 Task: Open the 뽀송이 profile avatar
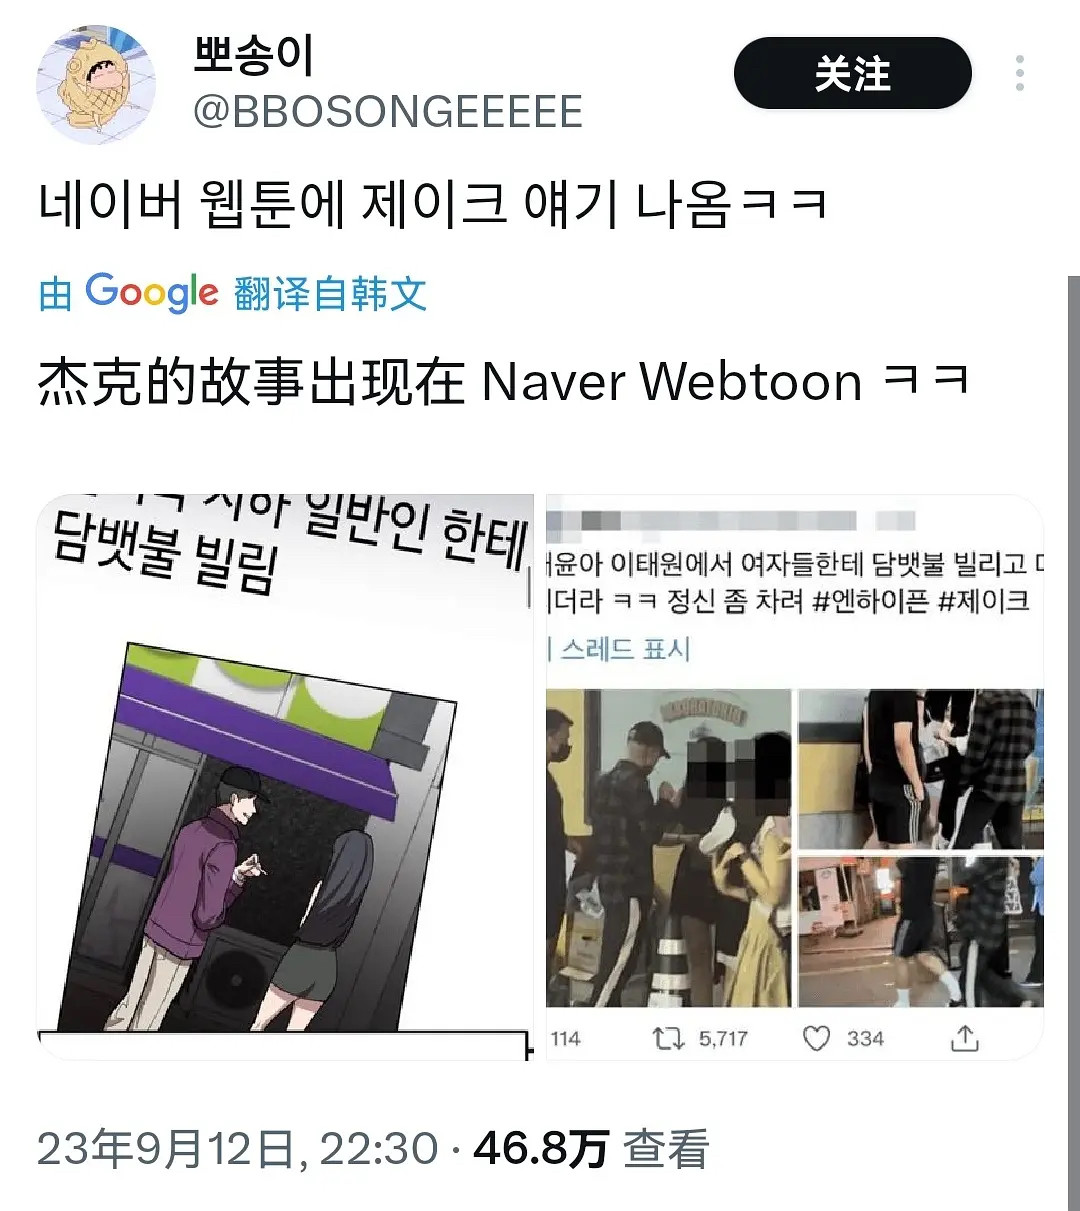point(96,85)
